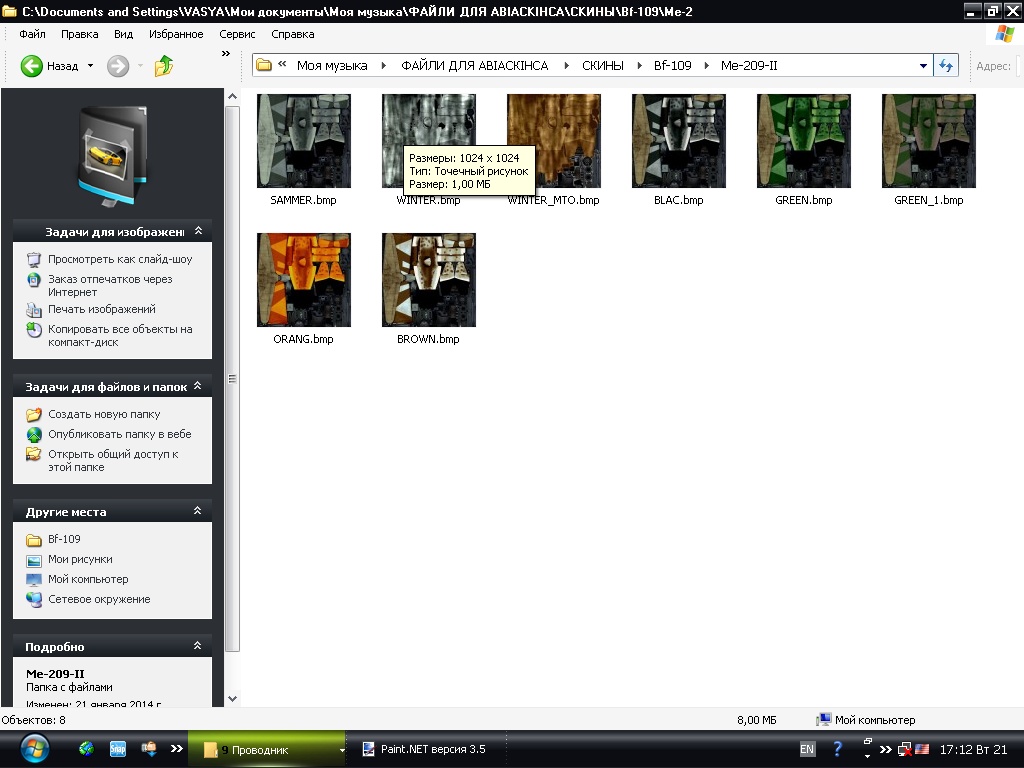Expand the toolbar overflow chevron
This screenshot has width=1024, height=768.
[226, 54]
